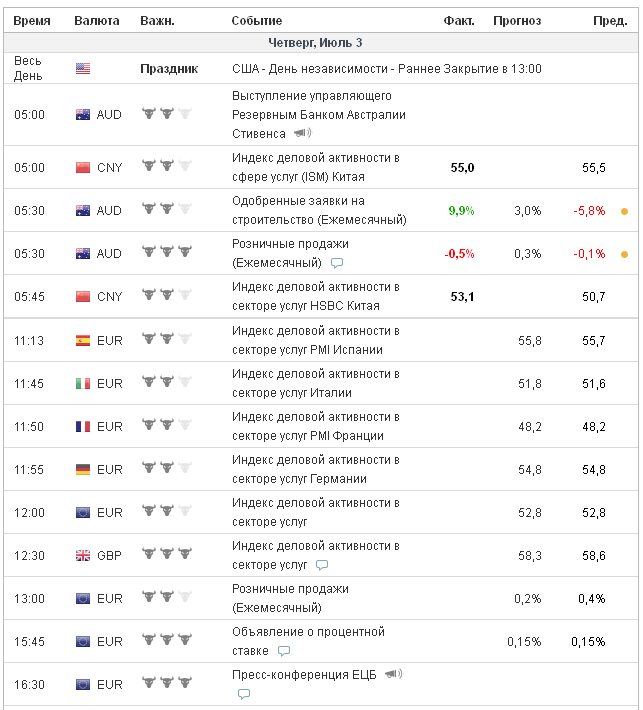Image resolution: width=643 pixels, height=710 pixels.
Task: Click the megaphone icon beside Stevens' speech event
Action: 303,133
